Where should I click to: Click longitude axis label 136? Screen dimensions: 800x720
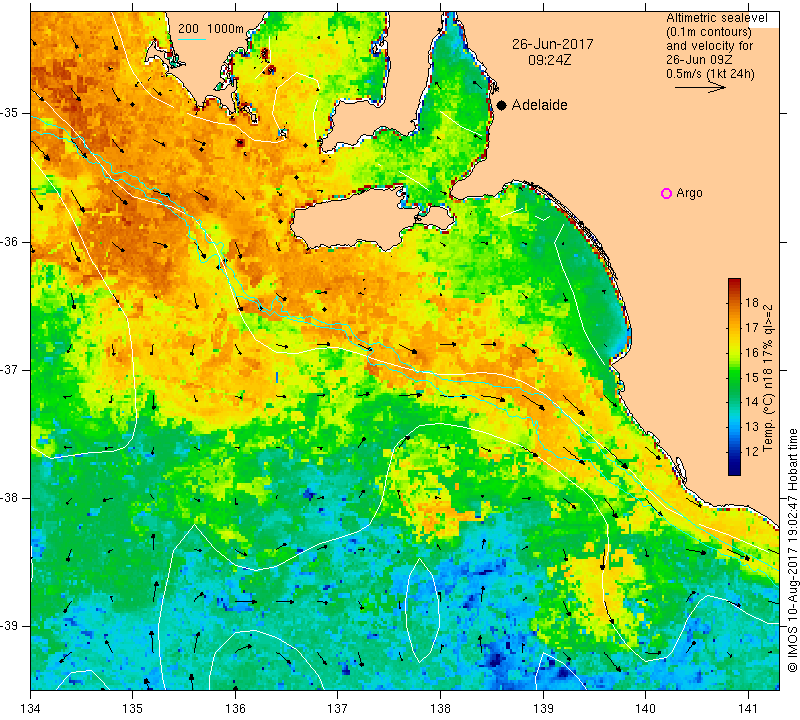point(235,709)
